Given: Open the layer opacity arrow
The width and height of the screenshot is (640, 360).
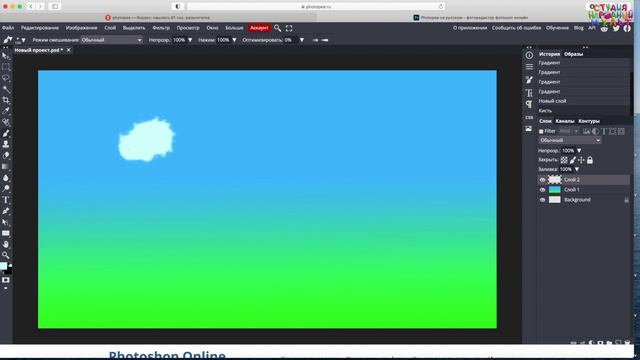Looking at the screenshot, I should pyautogui.click(x=579, y=151).
